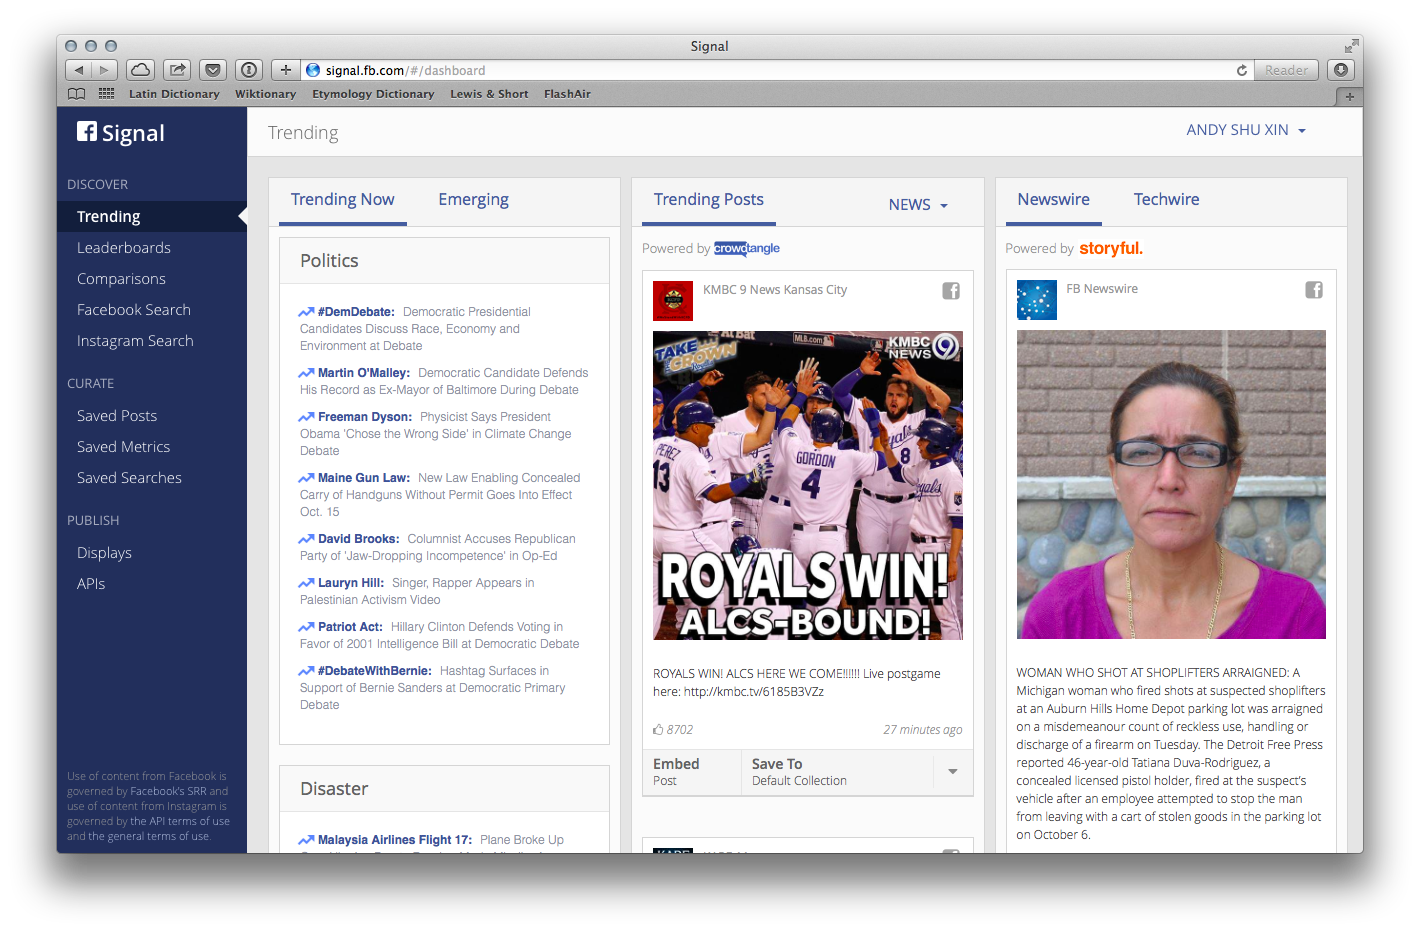
Task: Click the Embed Post button
Action: coord(692,772)
